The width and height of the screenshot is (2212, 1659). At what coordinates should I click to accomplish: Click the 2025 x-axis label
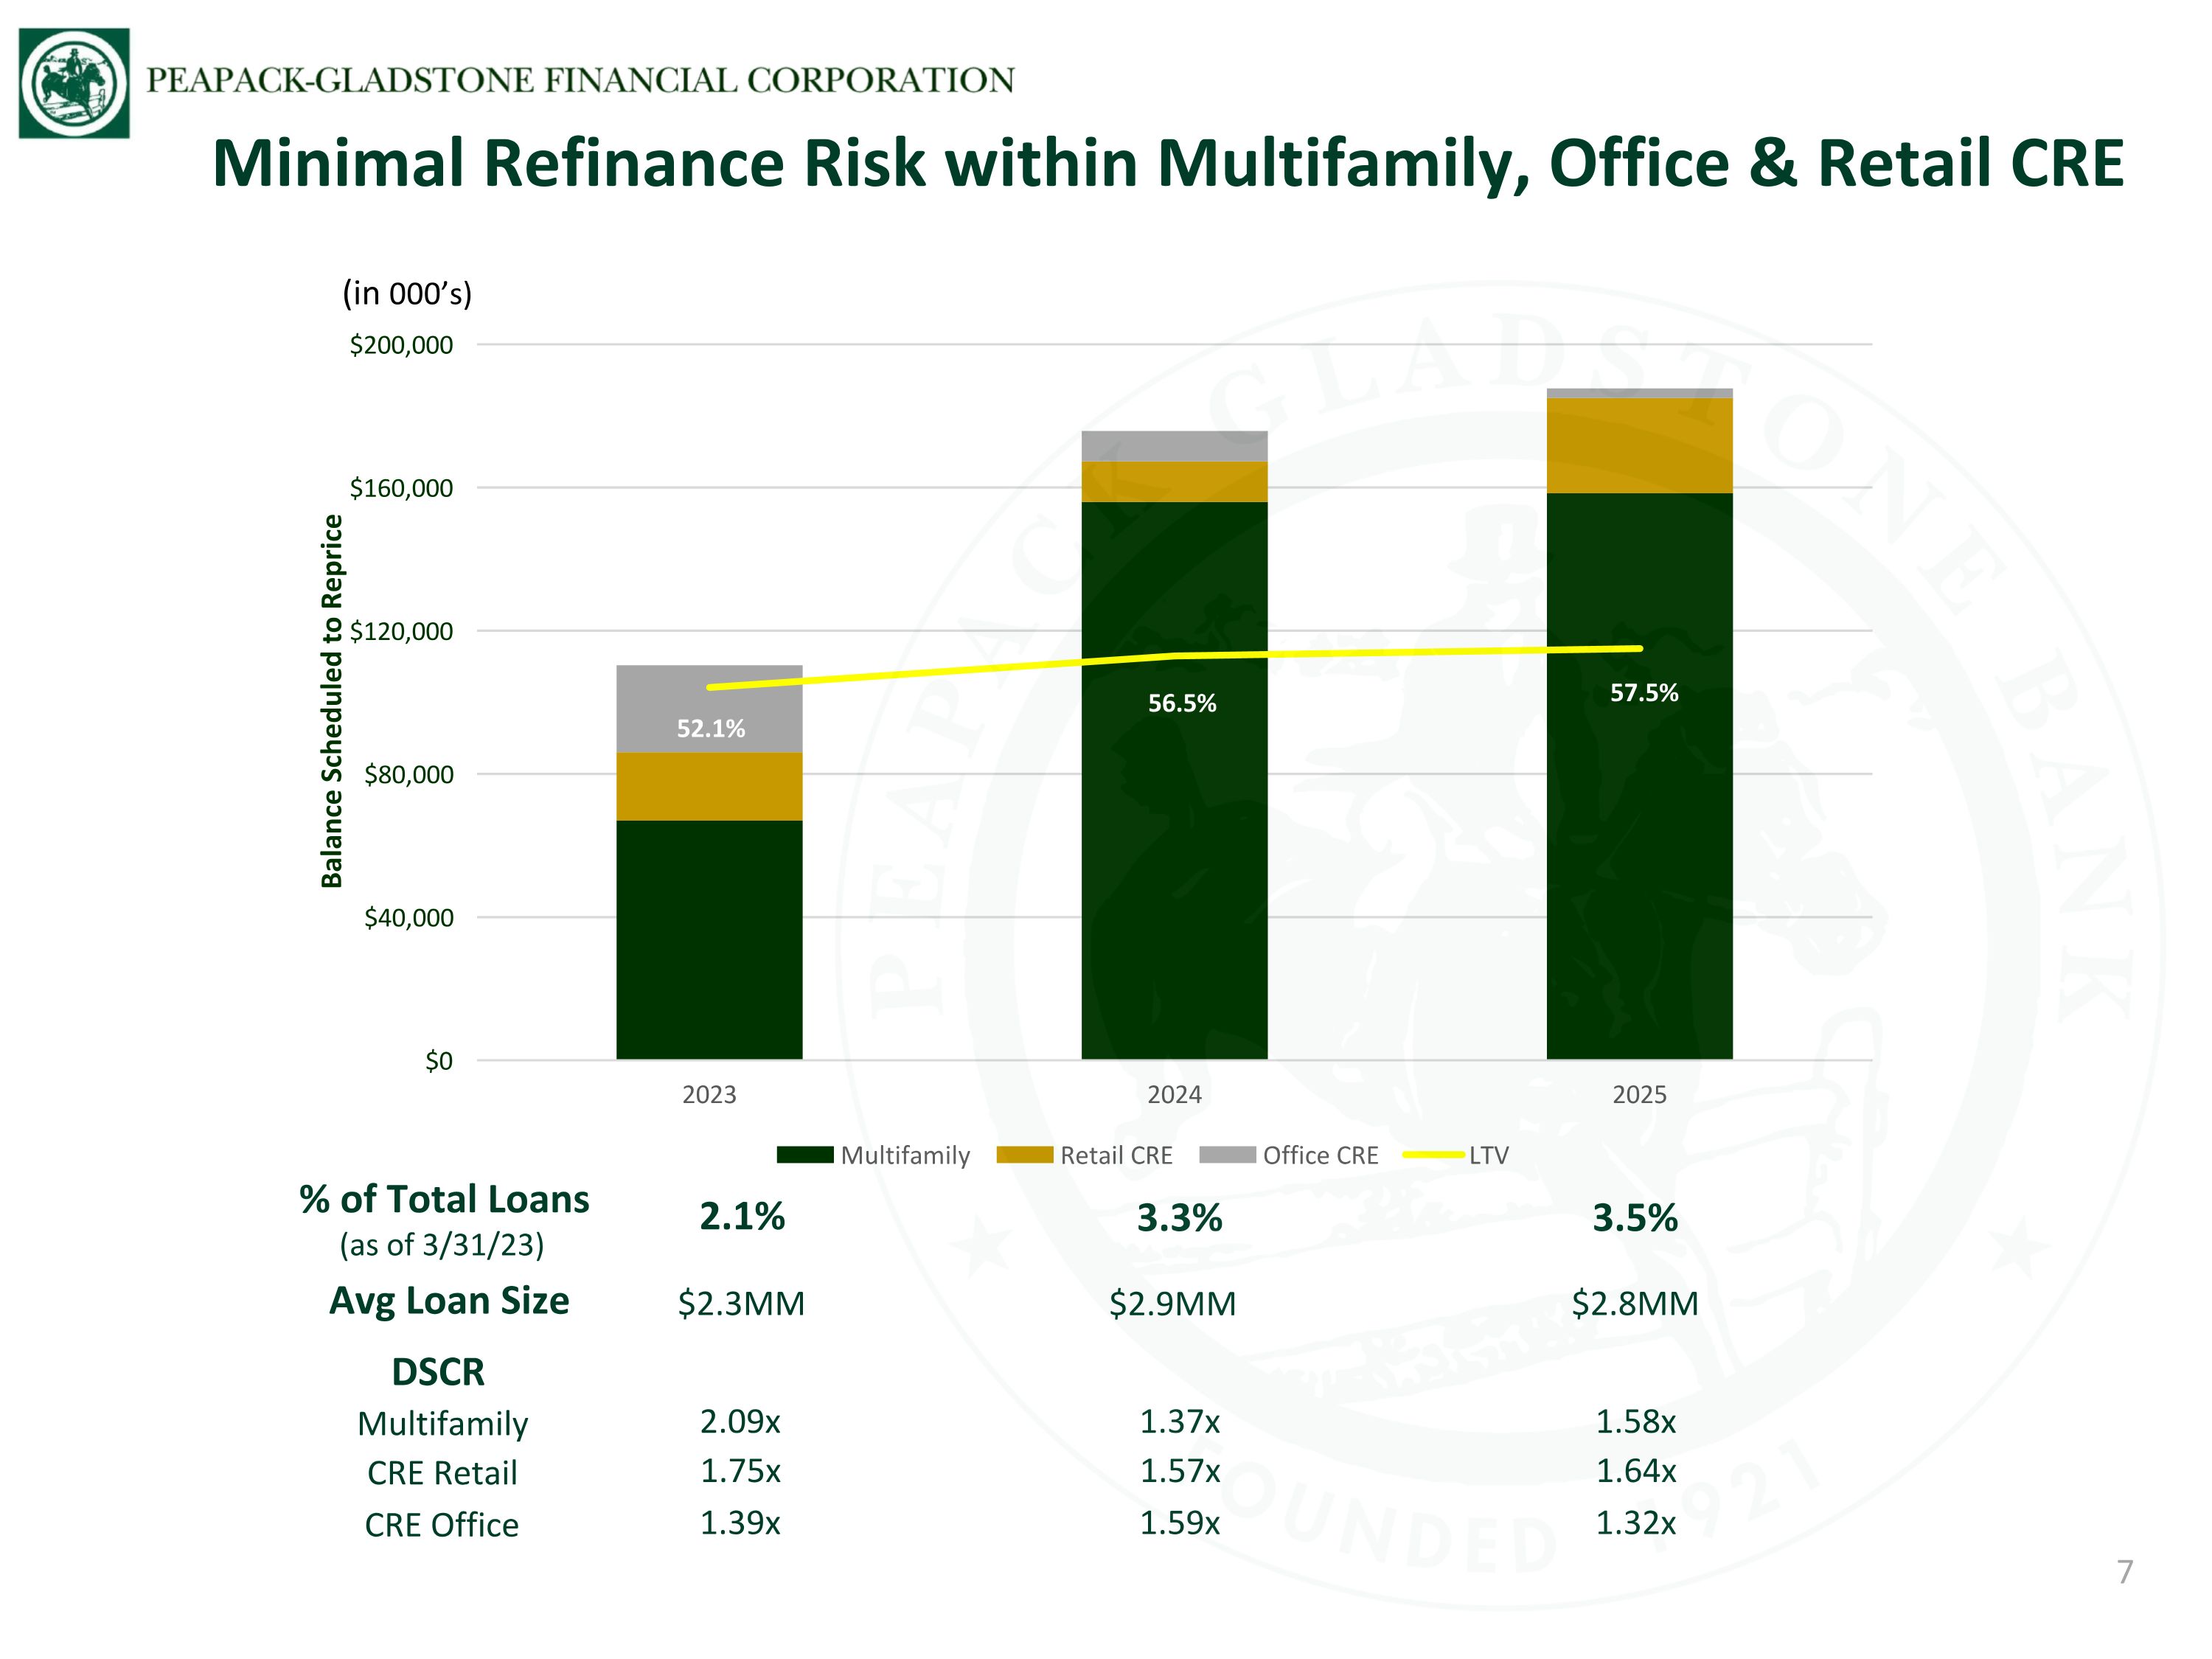tap(1639, 1094)
